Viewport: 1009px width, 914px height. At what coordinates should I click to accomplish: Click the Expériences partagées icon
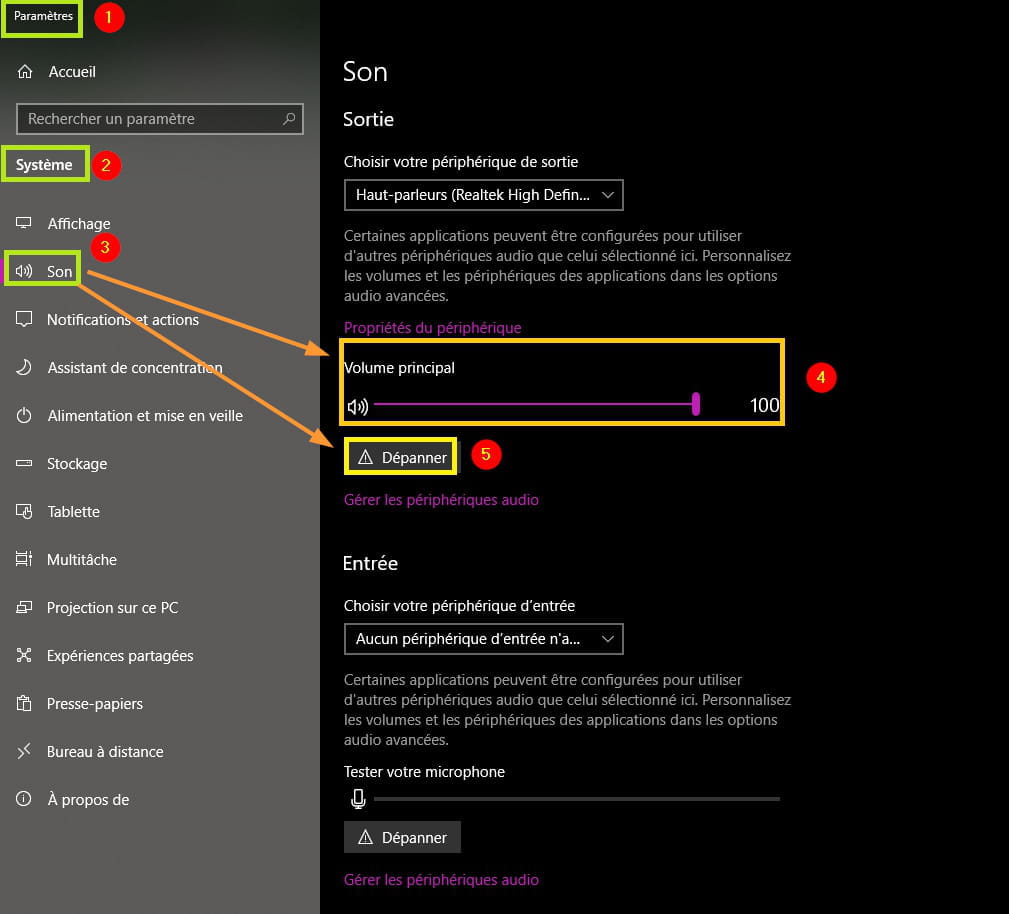coord(24,655)
